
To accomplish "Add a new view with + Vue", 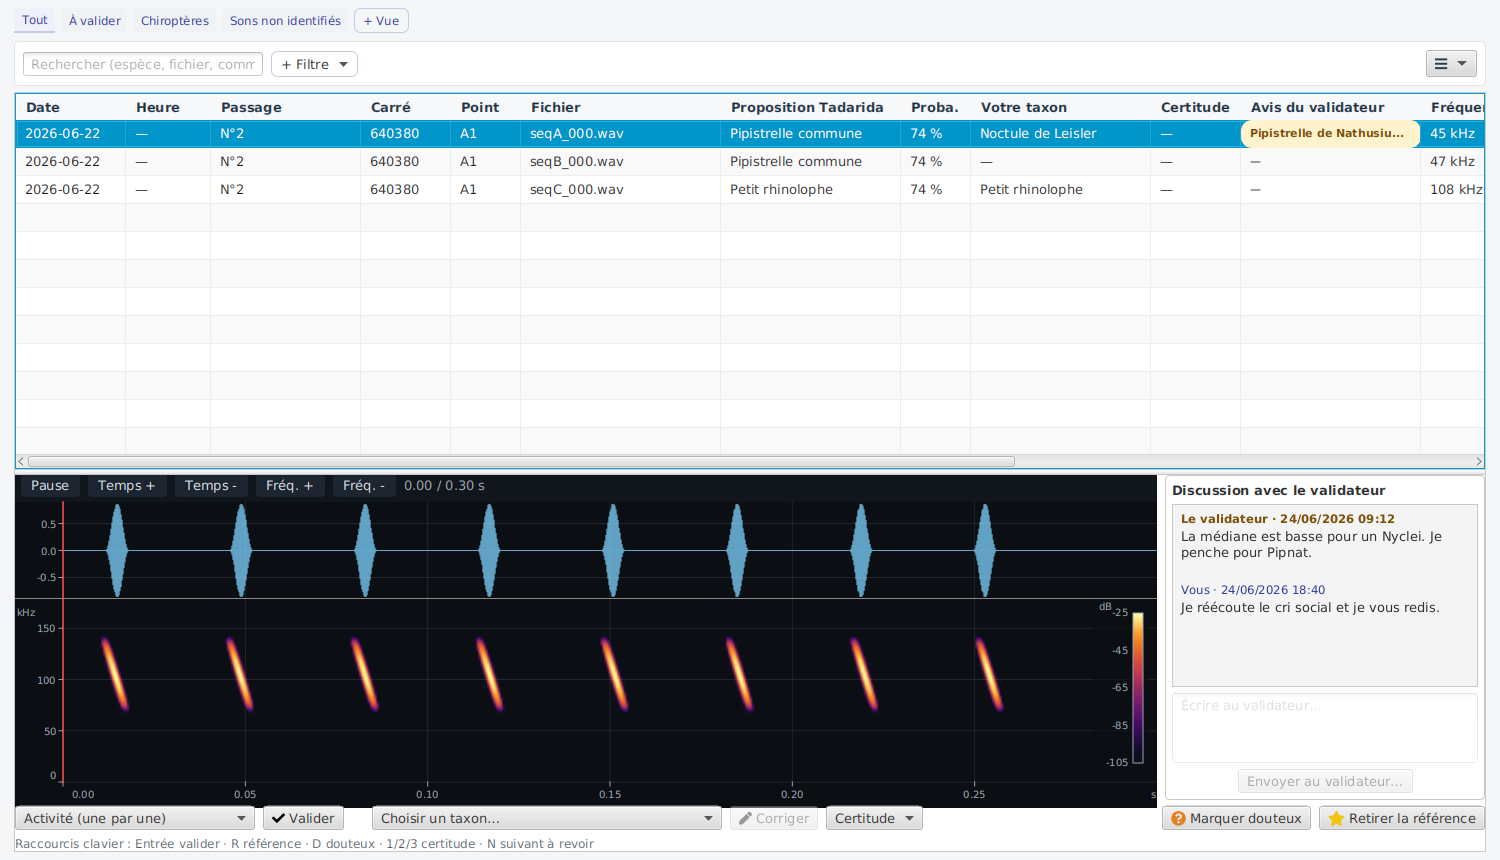I will click(x=381, y=21).
